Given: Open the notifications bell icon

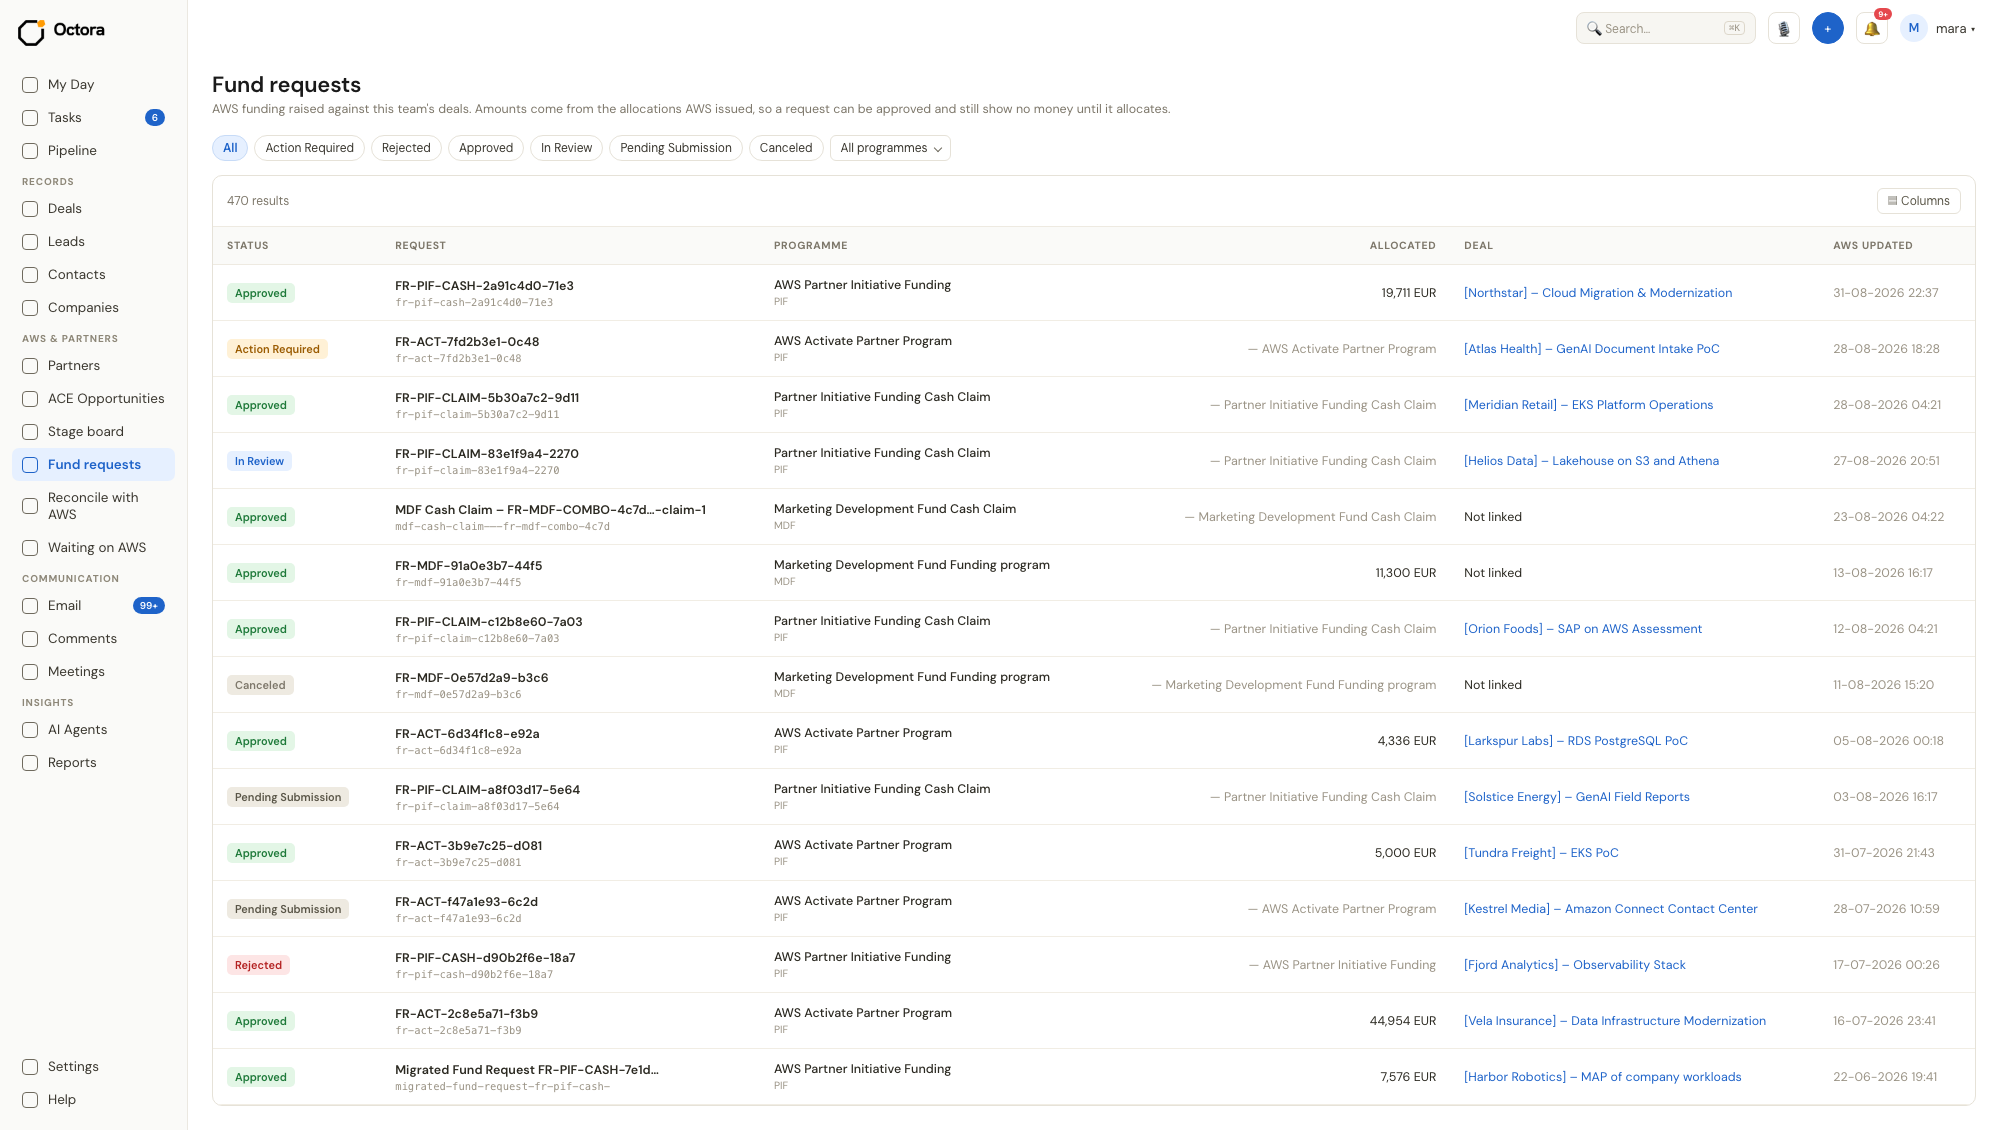Looking at the screenshot, I should [x=1872, y=29].
